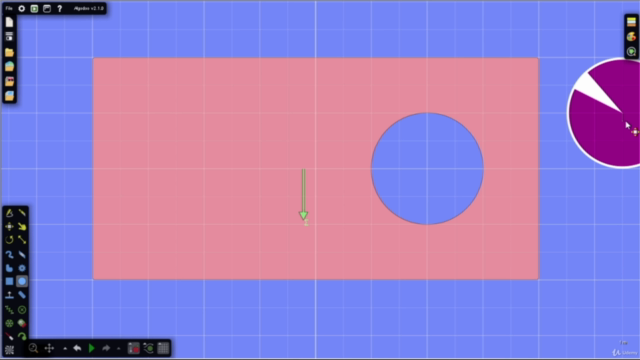Click the window layout icon in top bar
The width and height of the screenshot is (640, 360).
pyautogui.click(x=47, y=9)
